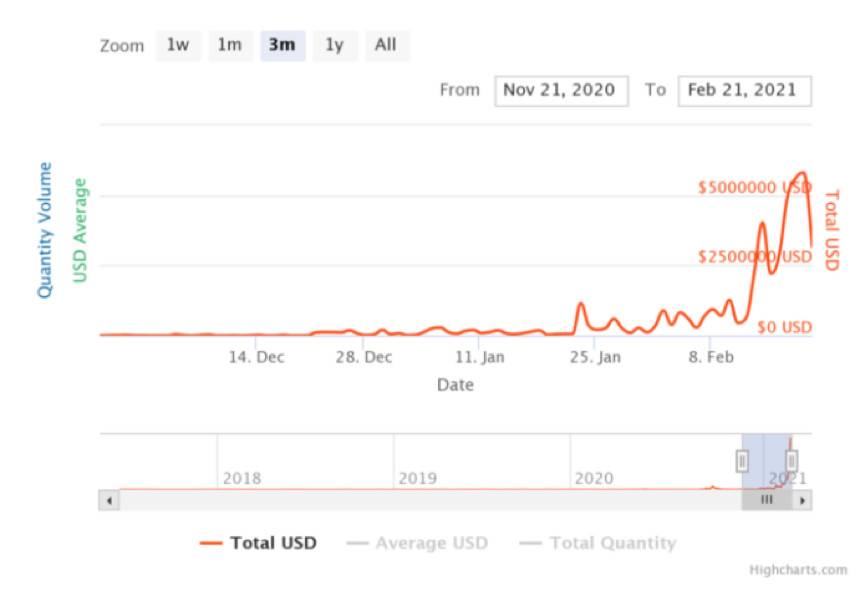This screenshot has width=864, height=589.
Task: Select the 1w zoom range
Action: tap(178, 45)
